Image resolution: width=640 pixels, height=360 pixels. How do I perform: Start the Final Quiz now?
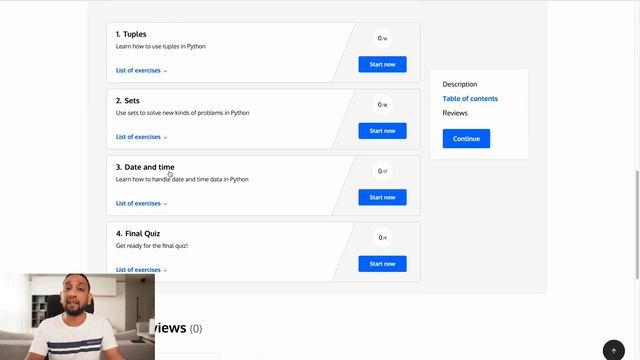pyautogui.click(x=382, y=264)
